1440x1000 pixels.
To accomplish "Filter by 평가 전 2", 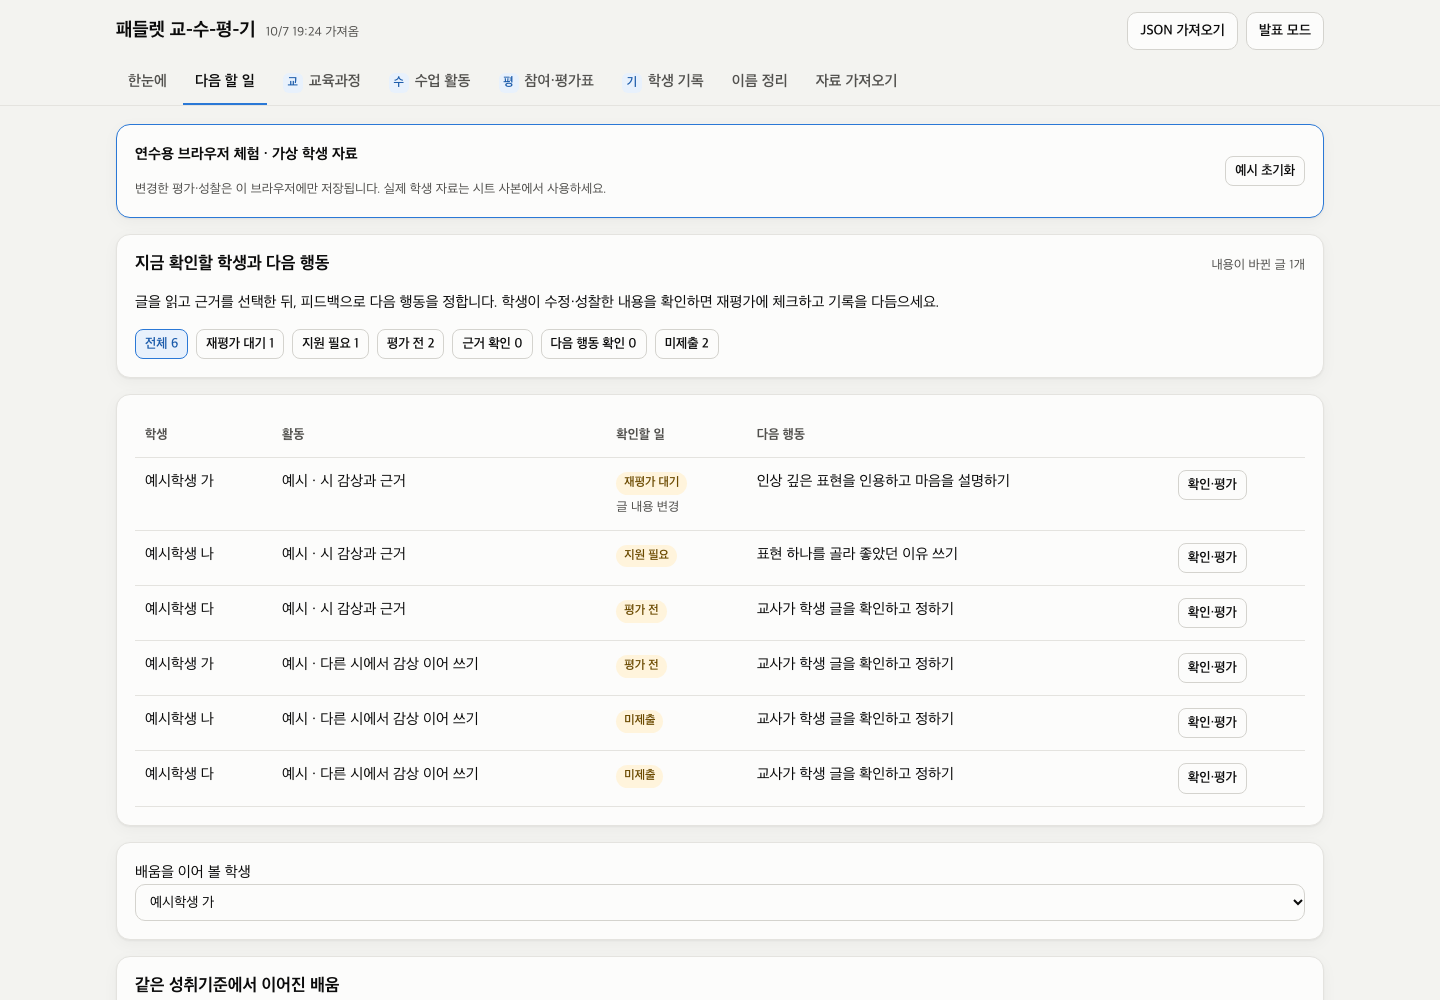I will click(x=410, y=344).
